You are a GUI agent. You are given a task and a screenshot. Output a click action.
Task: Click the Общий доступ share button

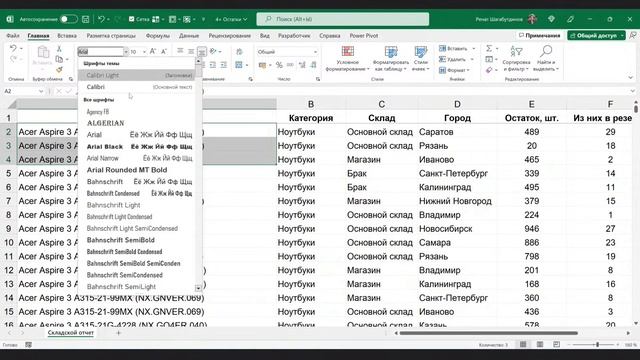coord(593,36)
